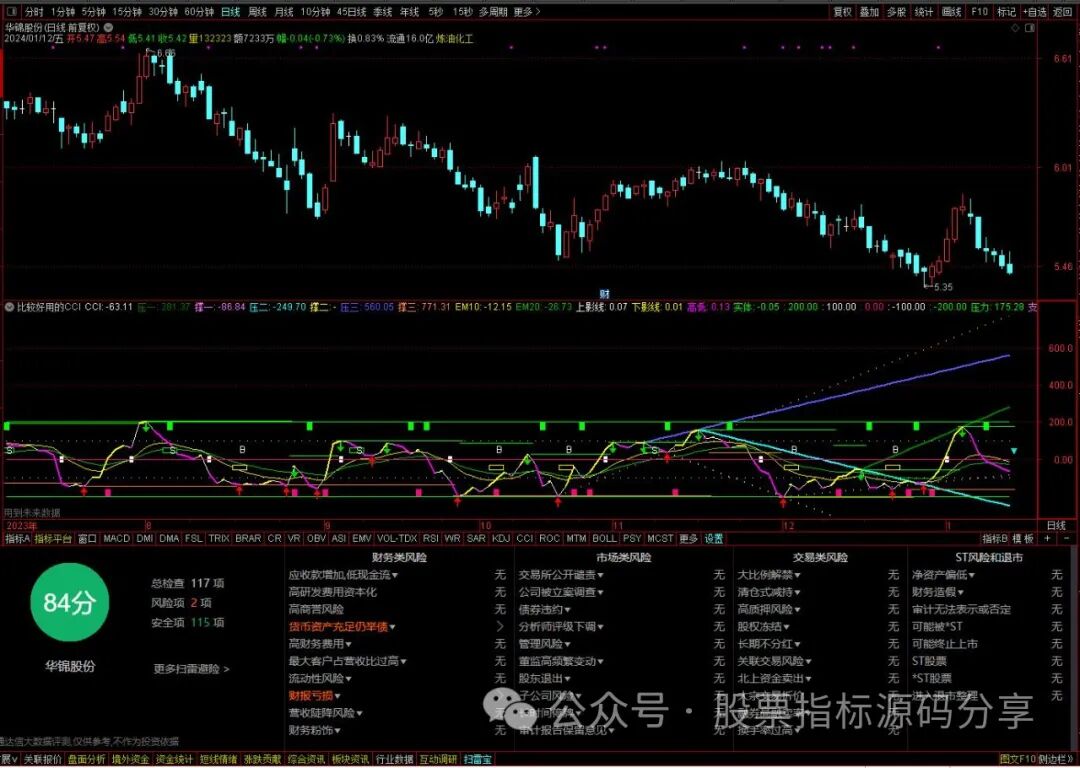
Task: Click the 标记 mark button
Action: [1006, 12]
